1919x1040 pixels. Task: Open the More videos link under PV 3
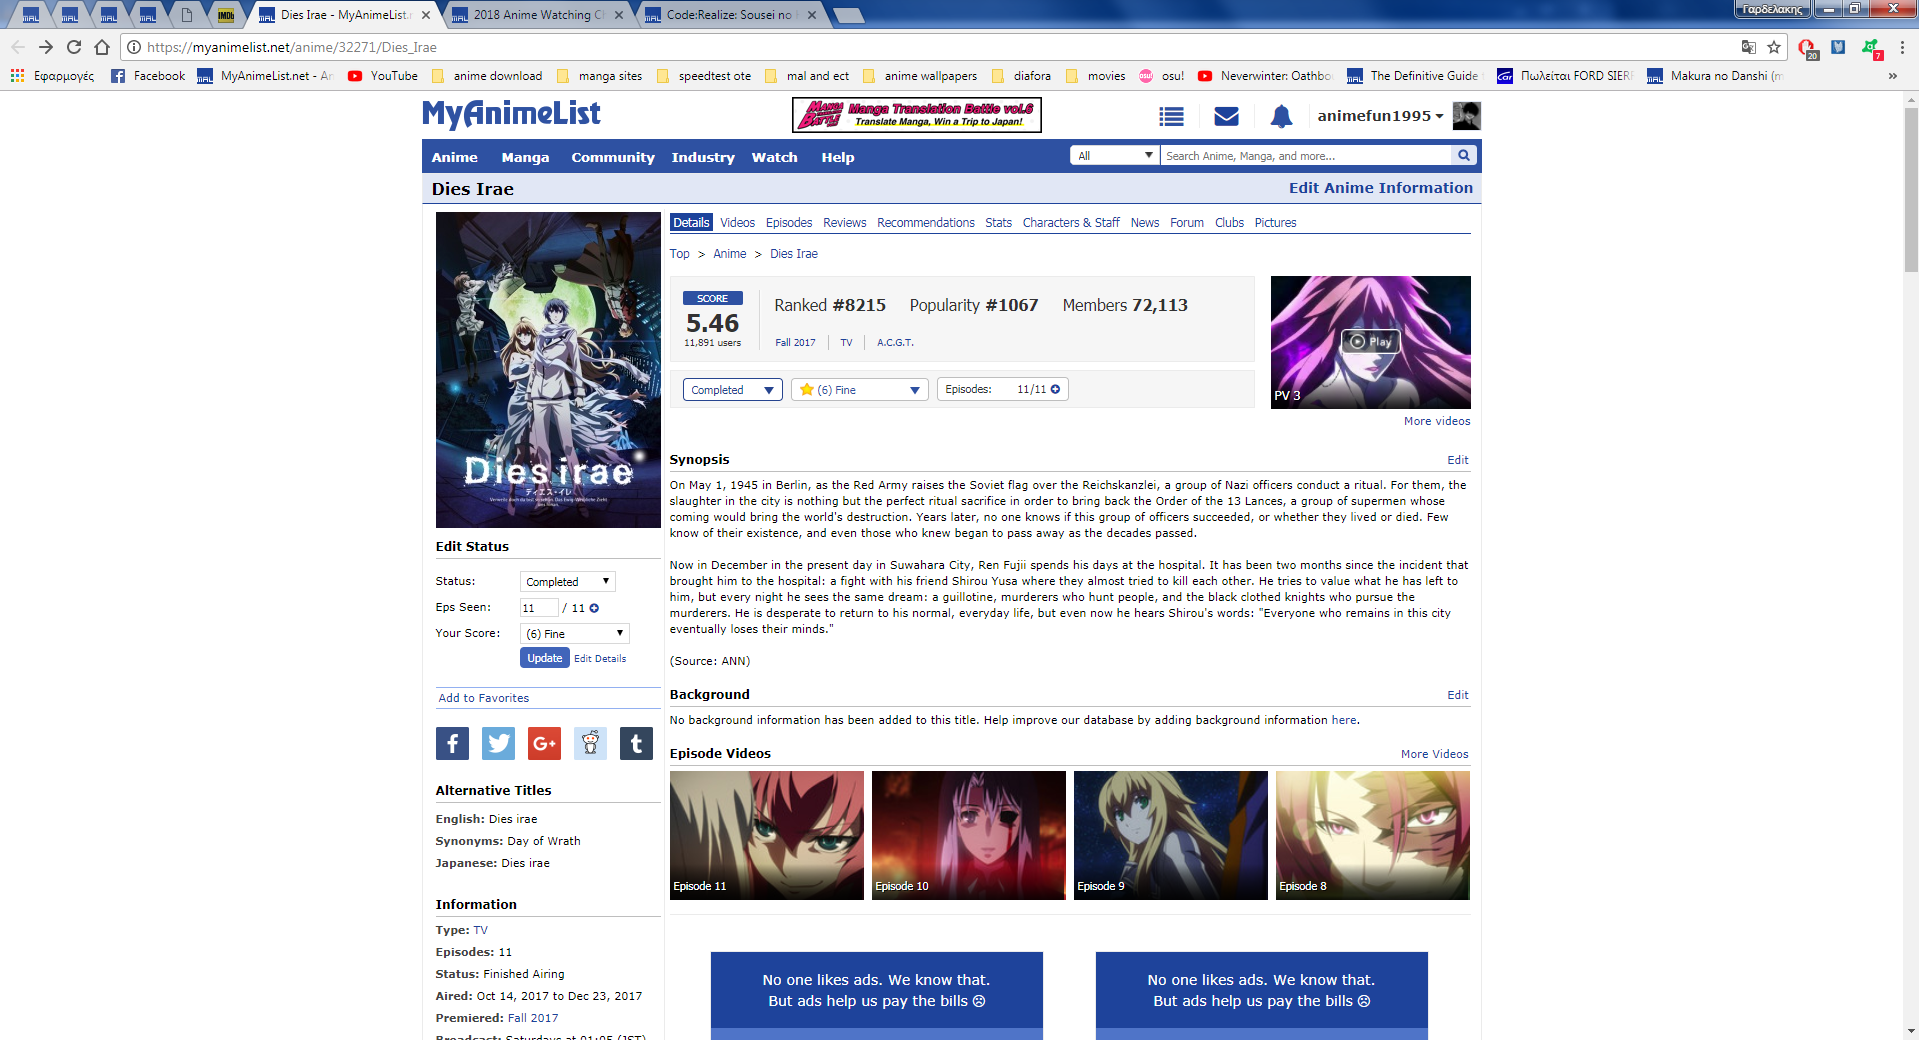coord(1437,421)
